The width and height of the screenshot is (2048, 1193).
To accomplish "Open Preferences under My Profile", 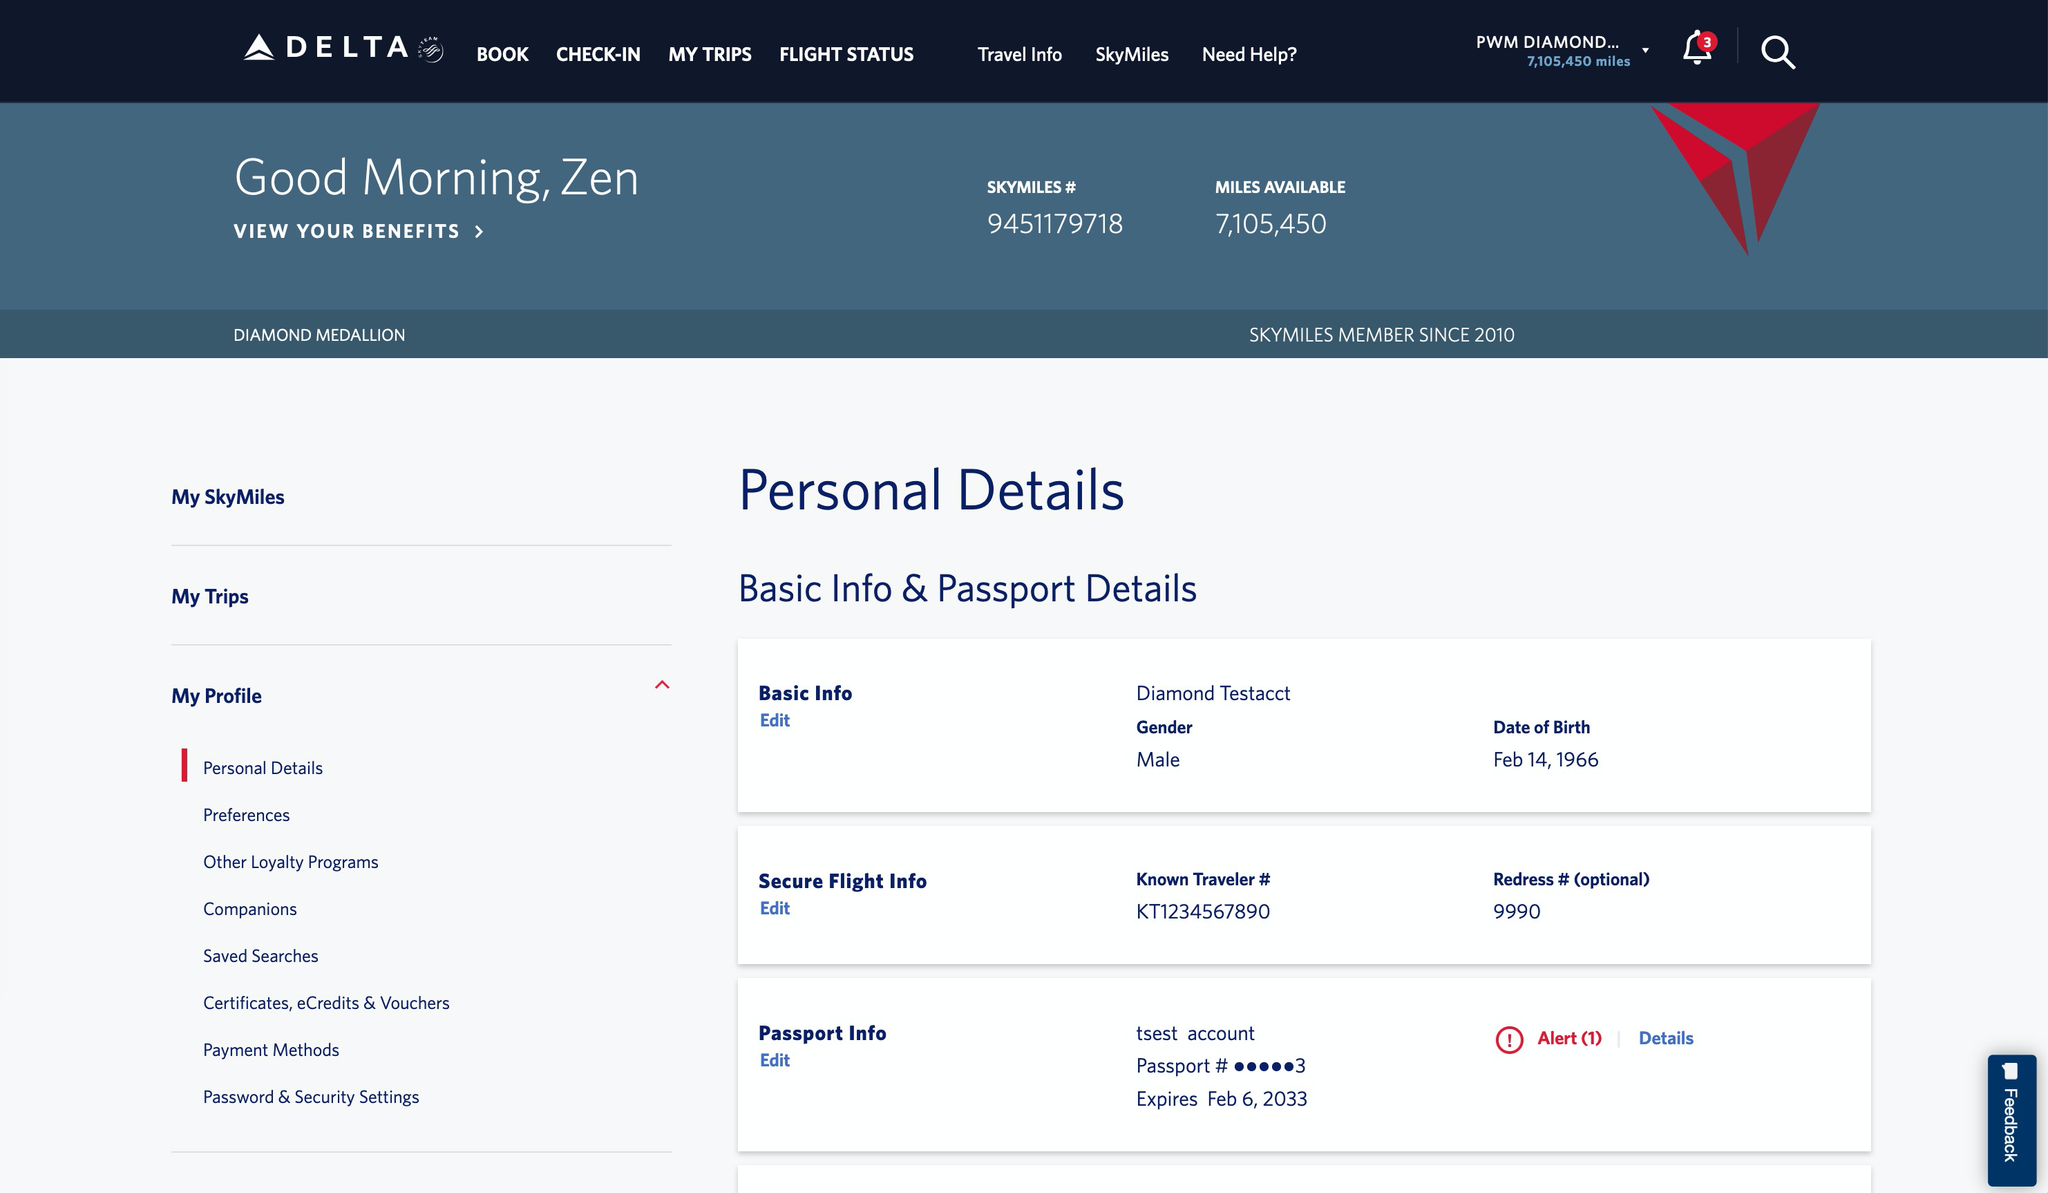I will point(245,814).
